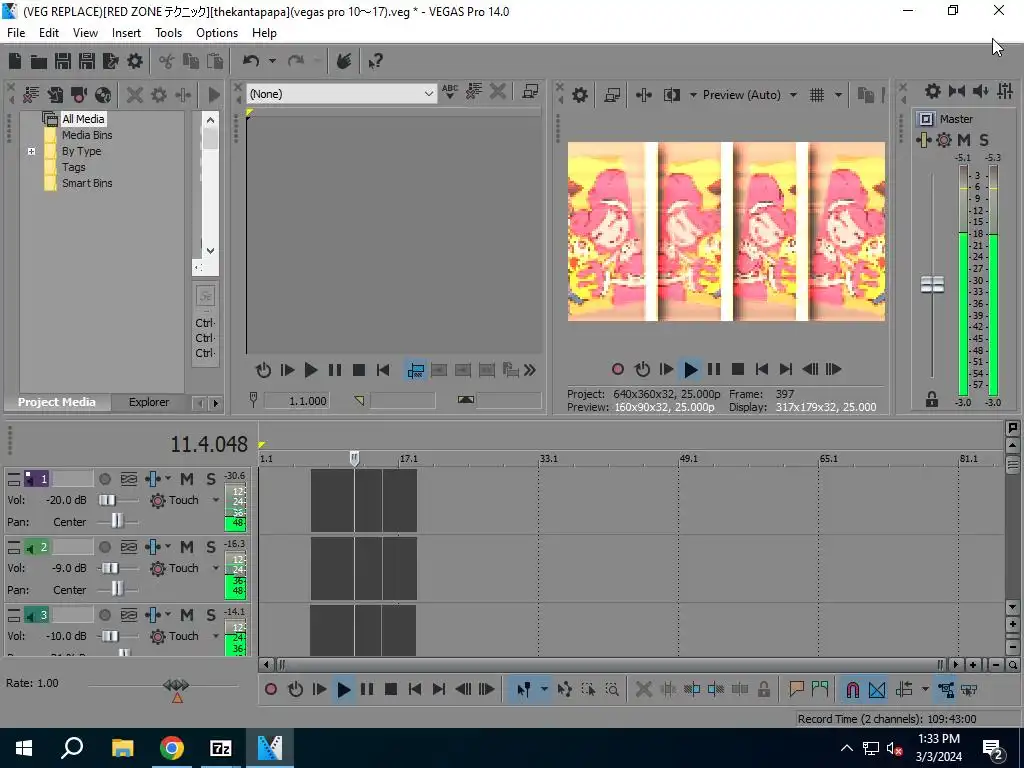This screenshot has height=768, width=1024.
Task: Click the What's This help icon
Action: 376,61
